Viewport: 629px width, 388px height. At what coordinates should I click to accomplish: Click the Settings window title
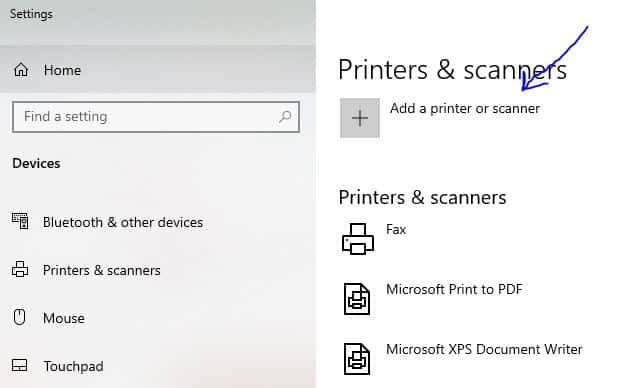31,14
